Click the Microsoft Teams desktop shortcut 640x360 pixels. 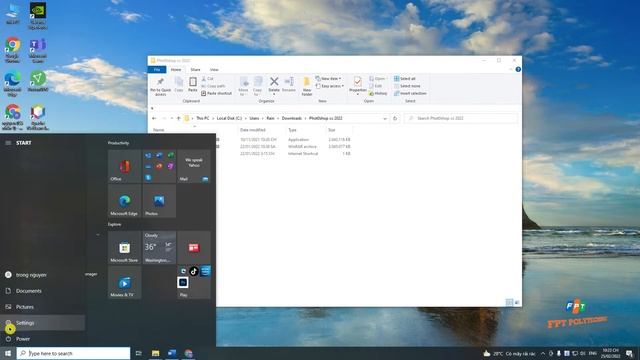38,50
